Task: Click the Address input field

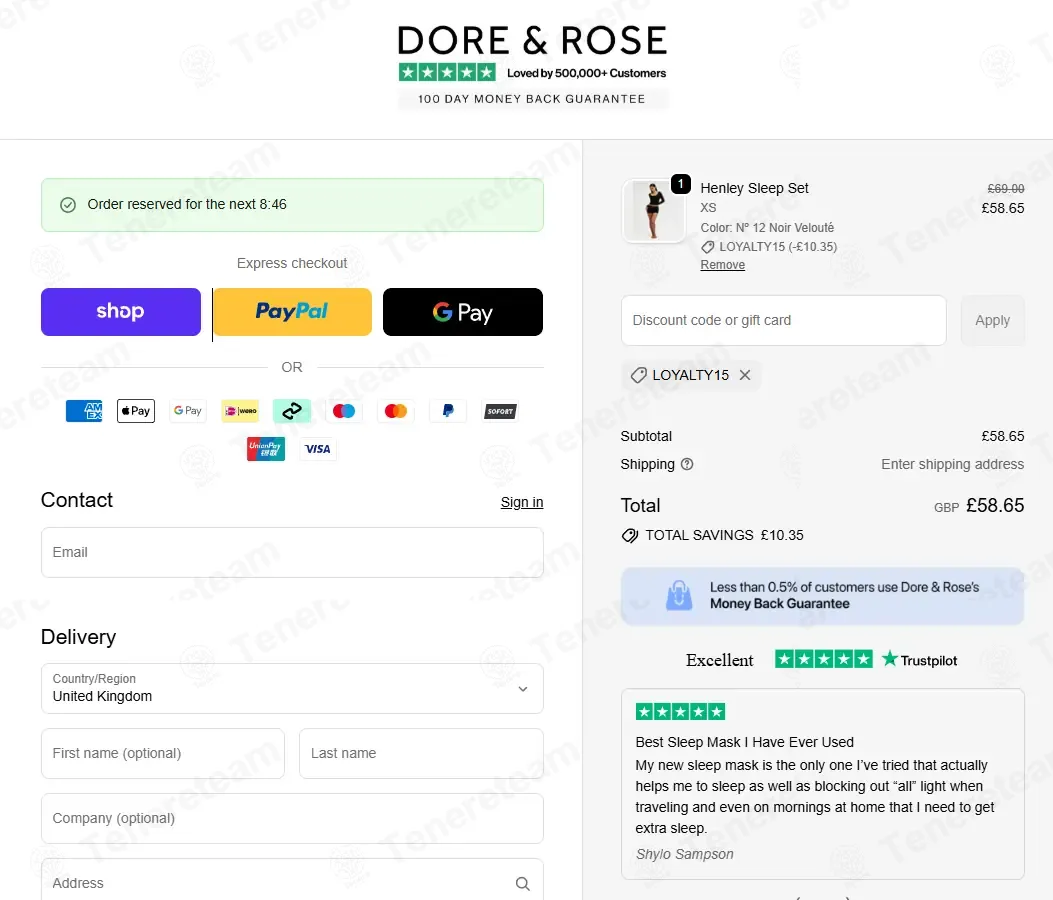Action: (x=292, y=881)
